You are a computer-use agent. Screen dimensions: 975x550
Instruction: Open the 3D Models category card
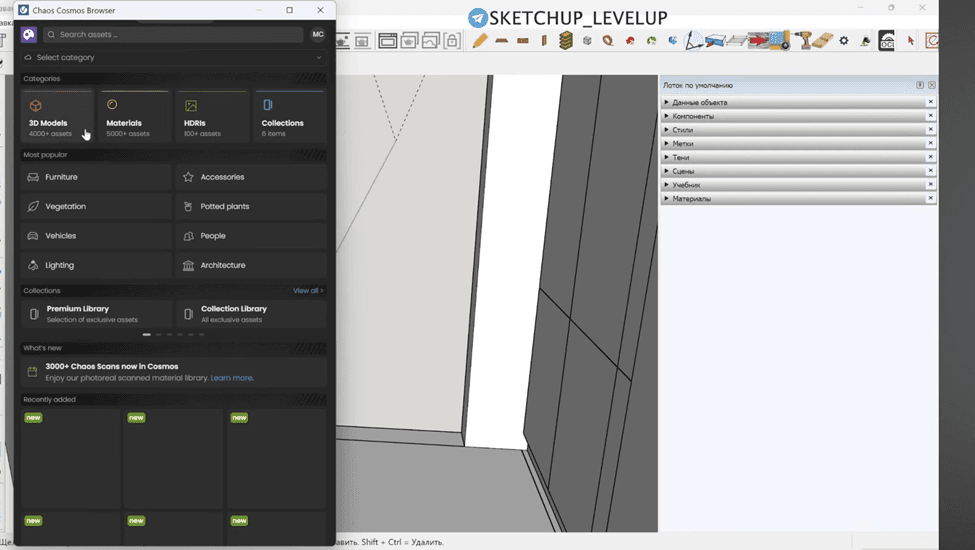pos(57,117)
